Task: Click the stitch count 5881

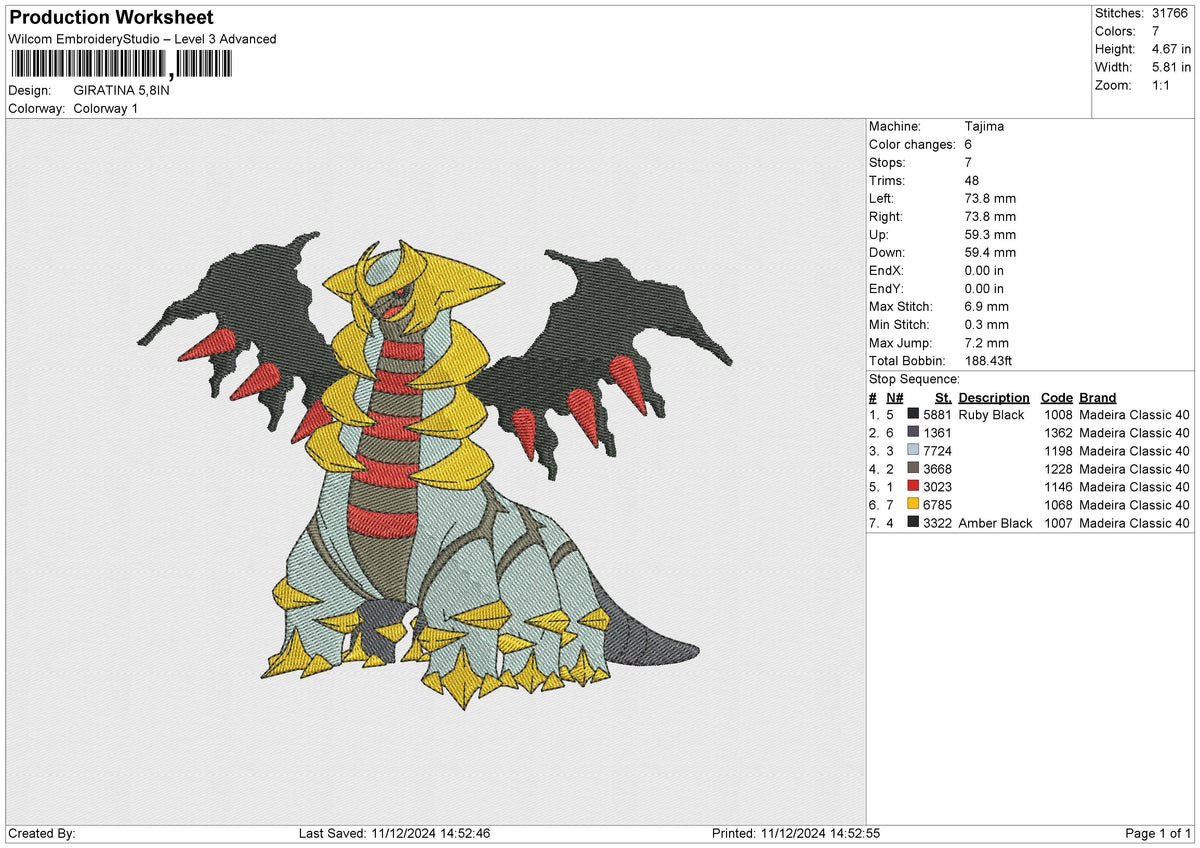Action: pyautogui.click(x=937, y=415)
